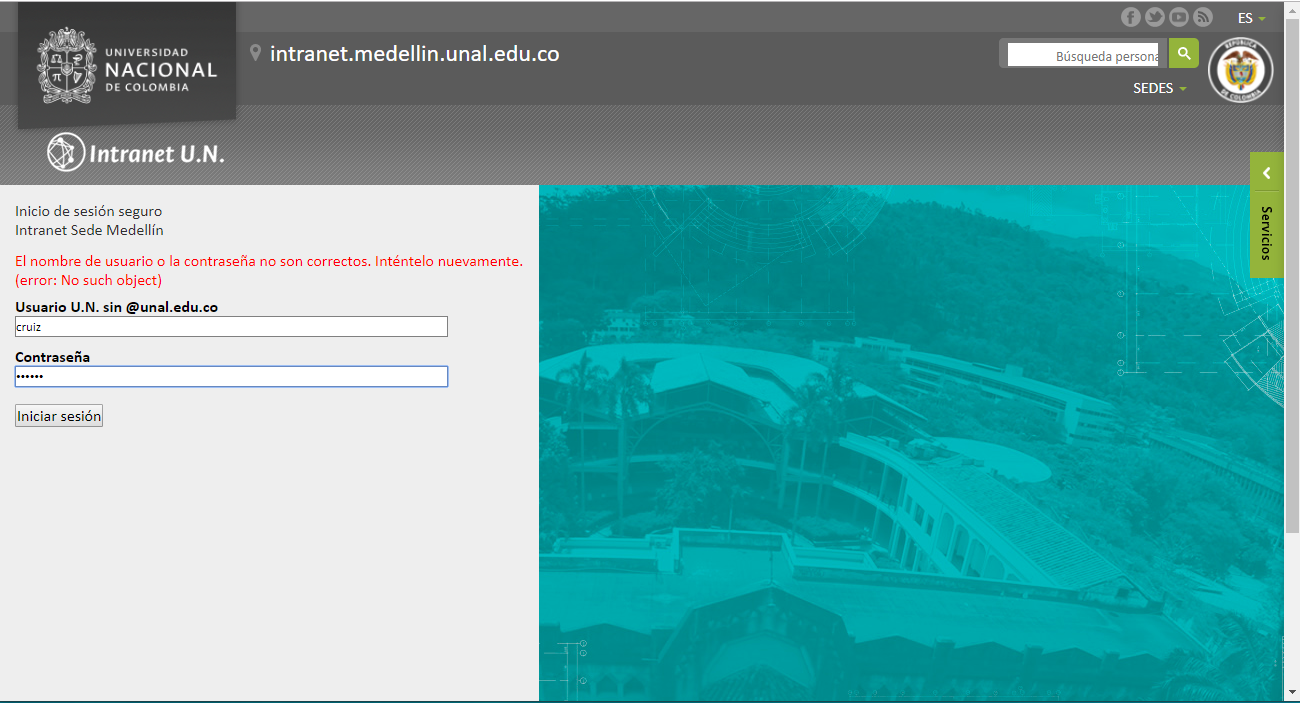Click the 'Usuario U.N. sin @unal.edu.co' label
Screen dimensions: 1300x703
coord(116,307)
